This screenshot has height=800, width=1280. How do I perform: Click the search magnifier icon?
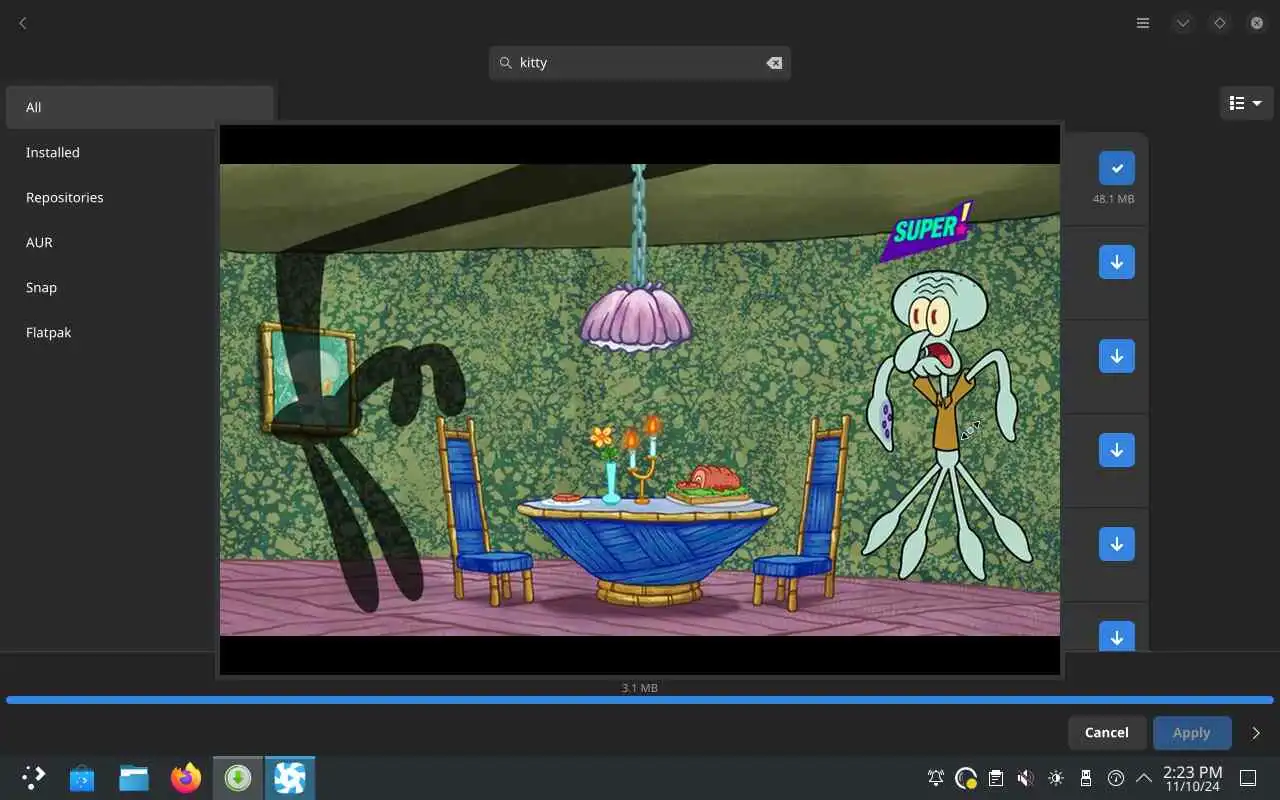(x=505, y=63)
